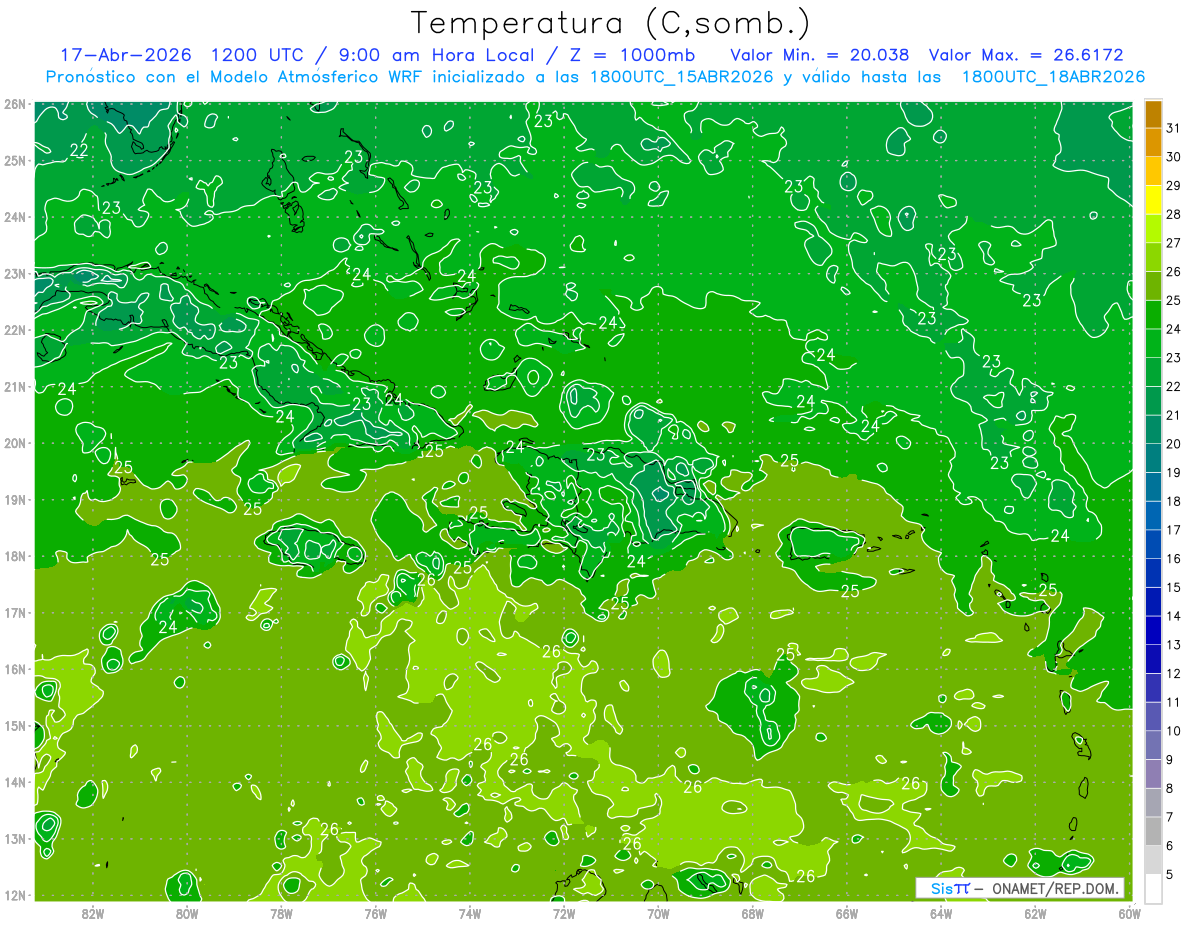Click the 5 label on the color legend
This screenshot has width=1200, height=927.
pos(1170,876)
